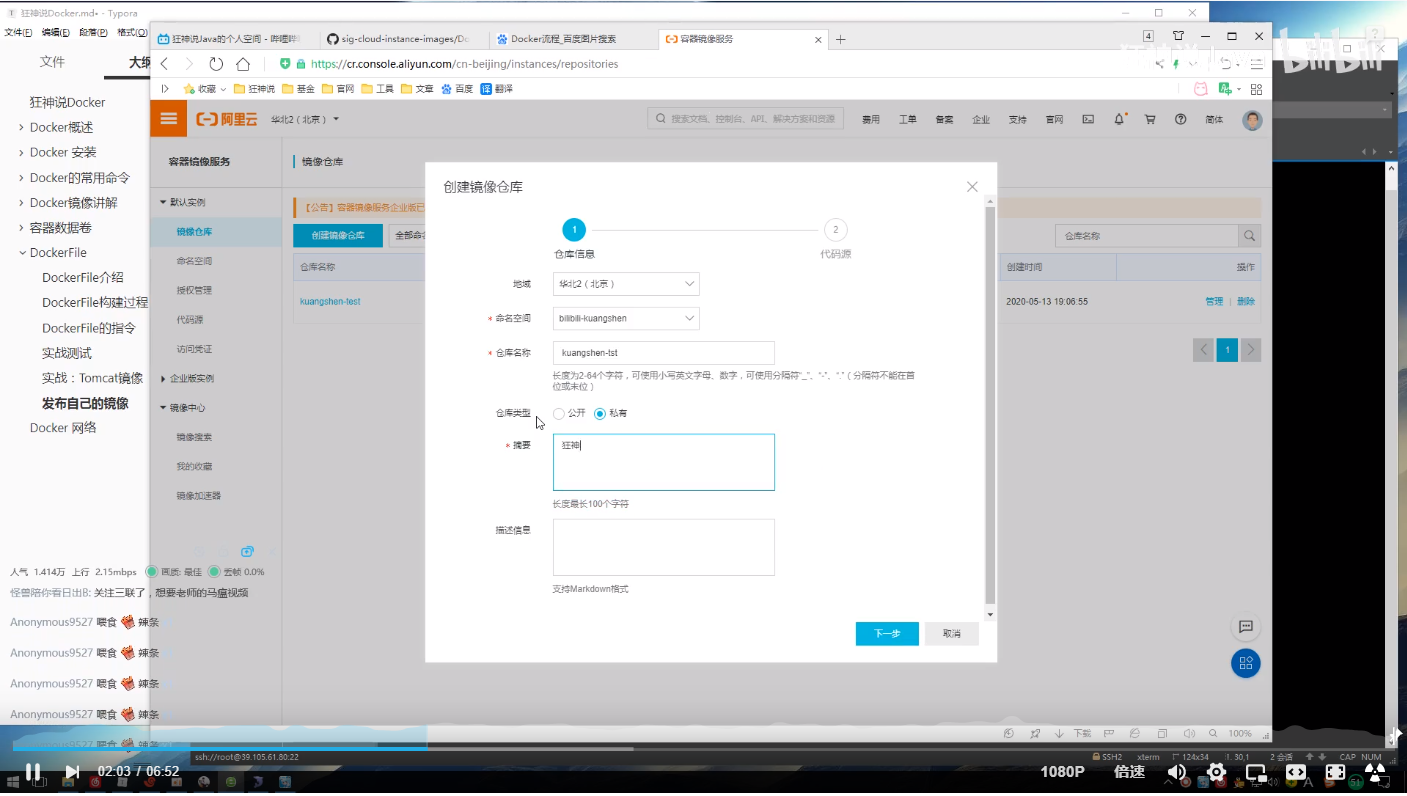Focus the 摘要 text area
The width and height of the screenshot is (1407, 796).
663,462
